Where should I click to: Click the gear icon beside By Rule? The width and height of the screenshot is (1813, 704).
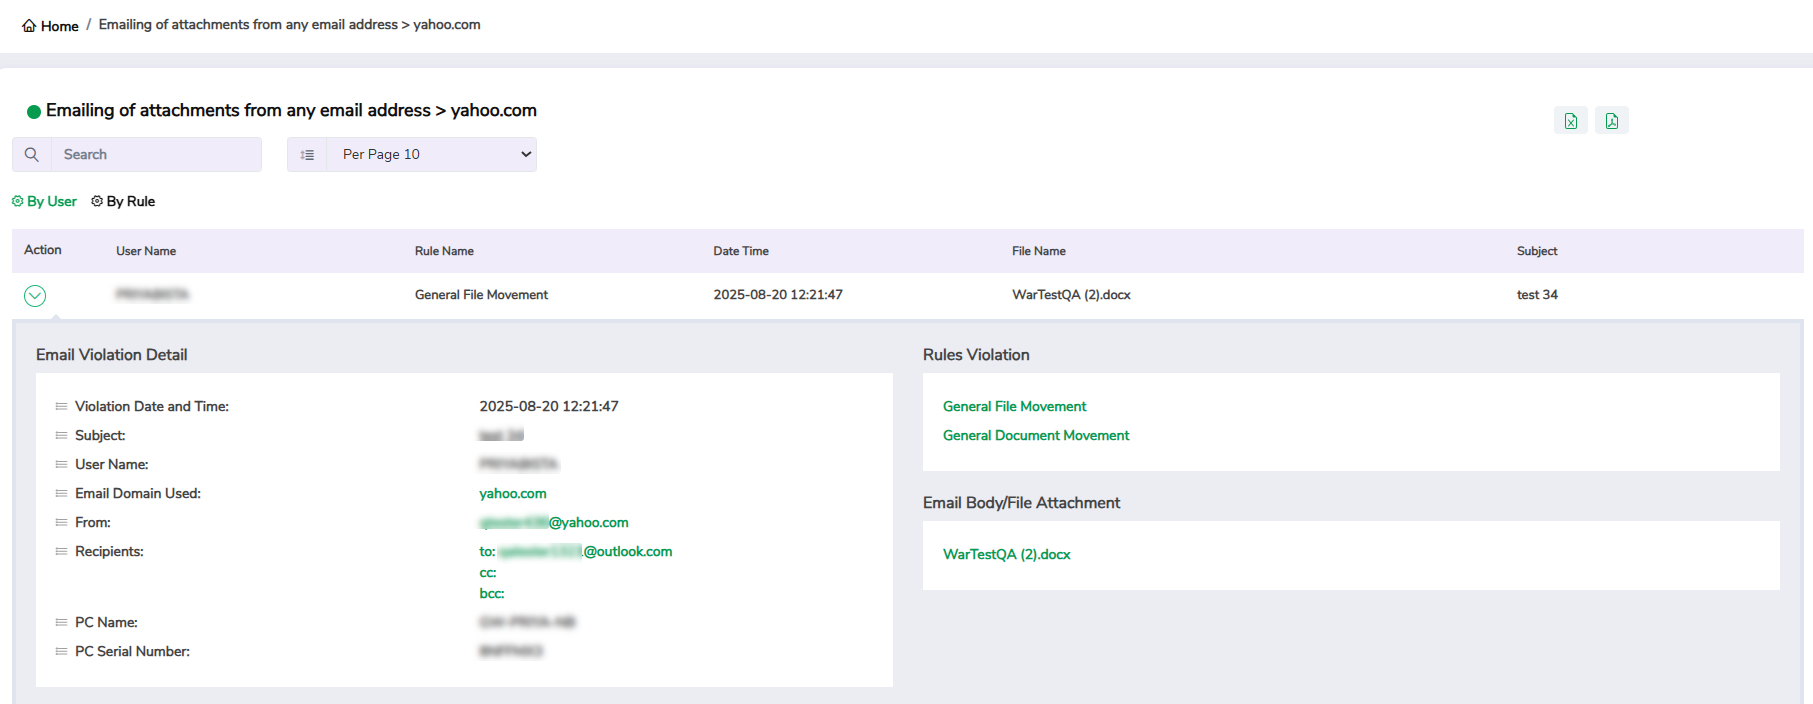[97, 201]
